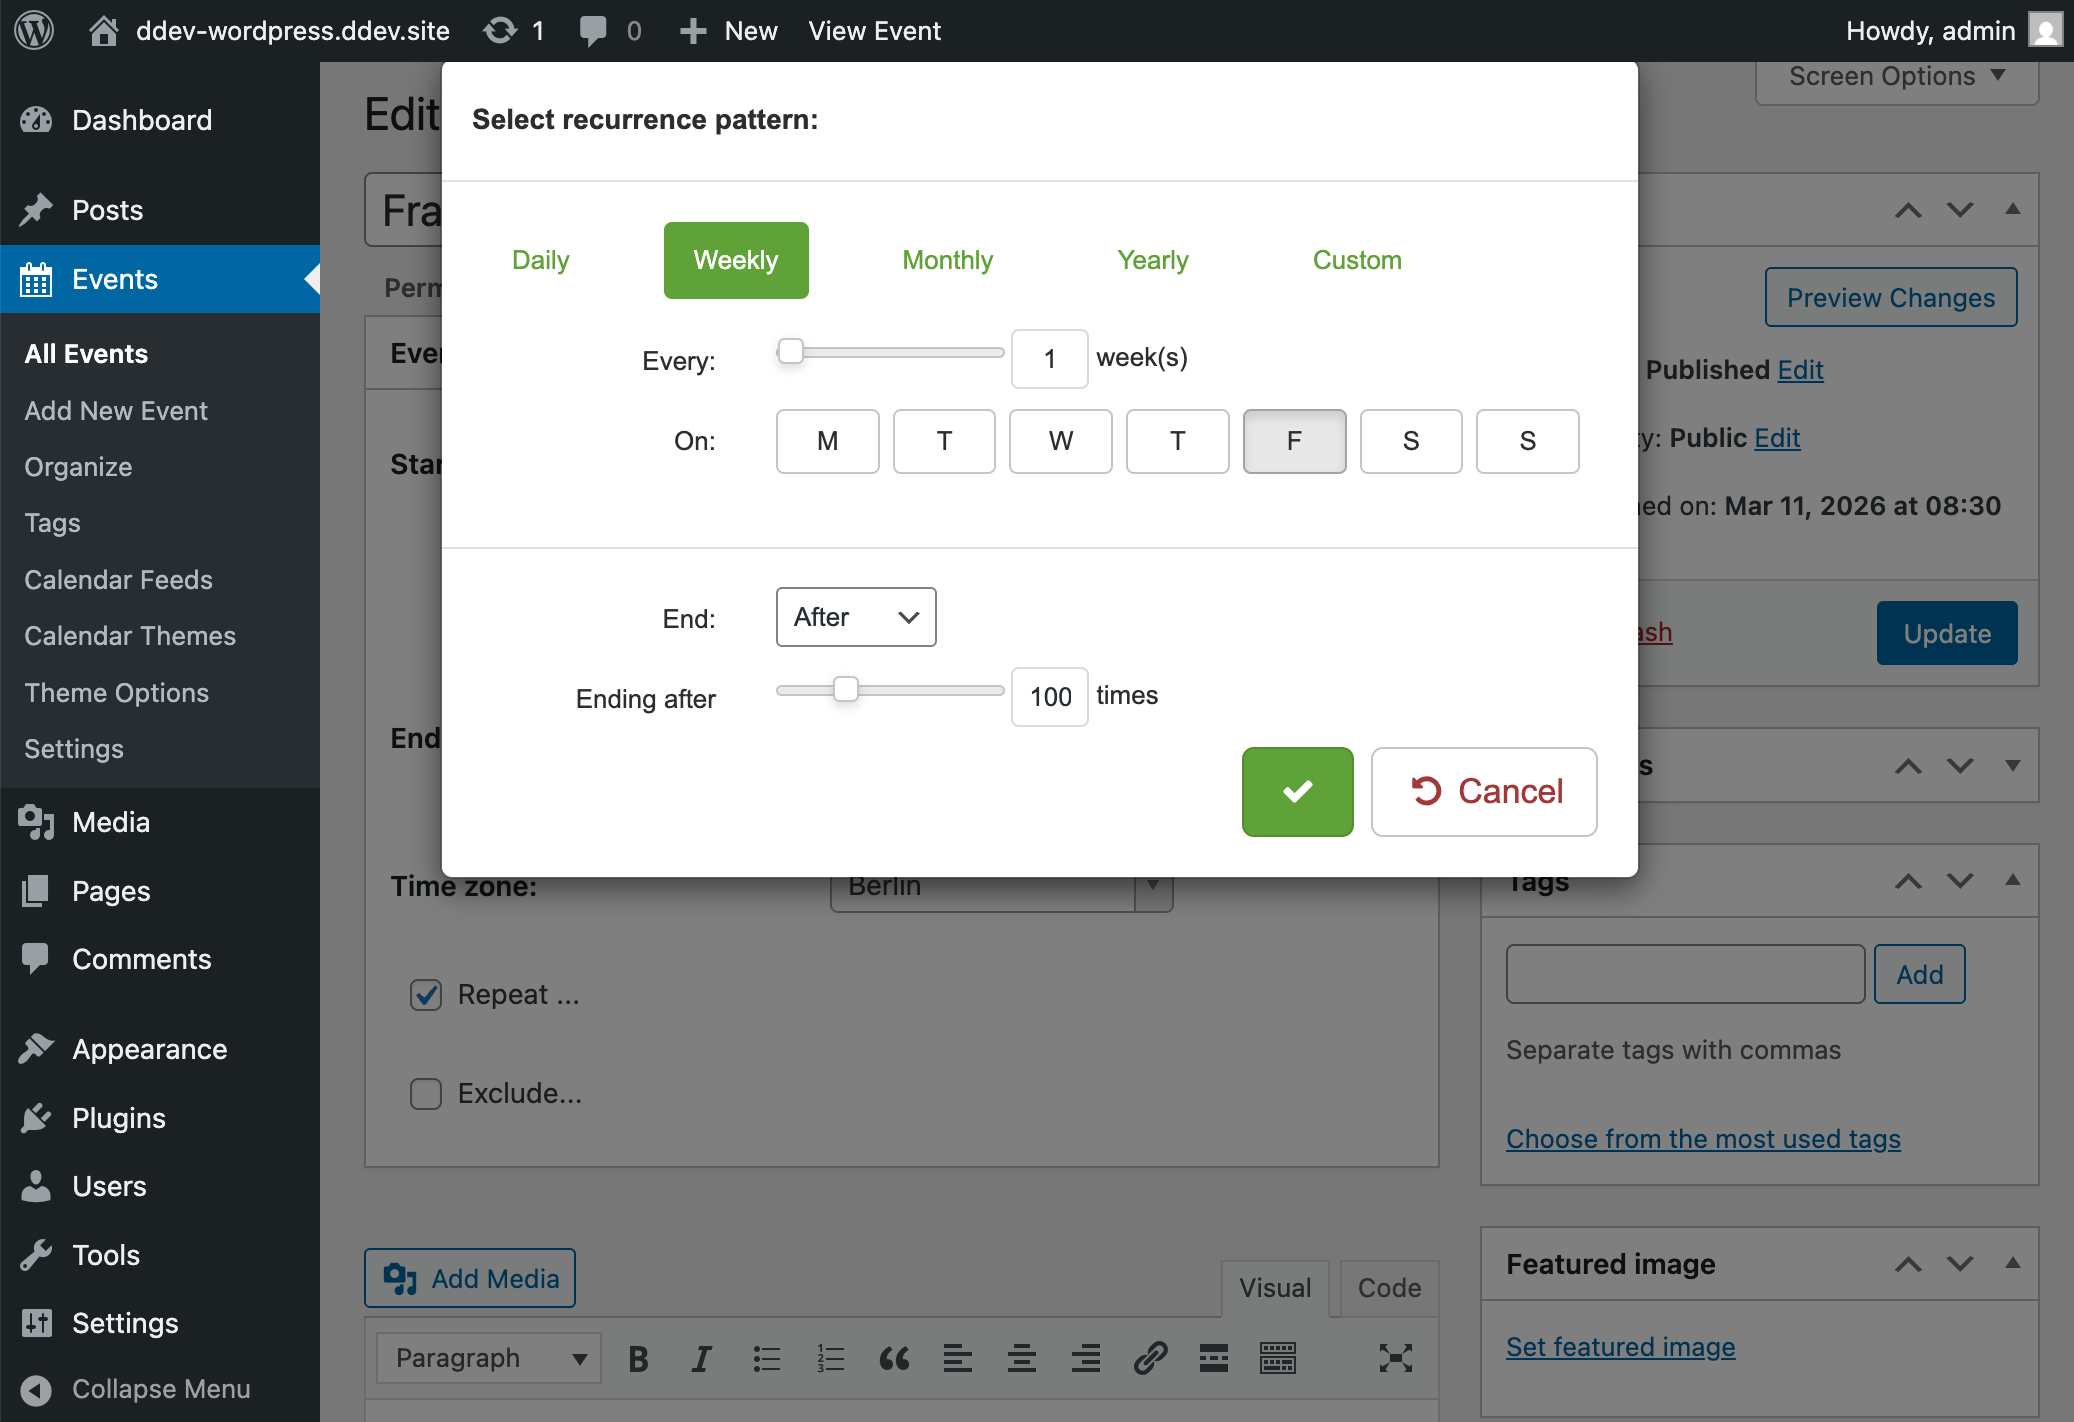Open the Paragraph format dropdown
Screen dimensions: 2074x1422
(x=488, y=1358)
